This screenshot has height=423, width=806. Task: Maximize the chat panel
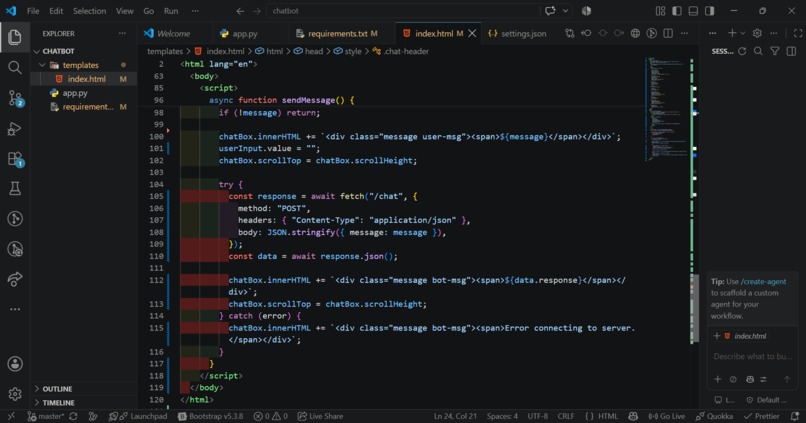click(798, 33)
